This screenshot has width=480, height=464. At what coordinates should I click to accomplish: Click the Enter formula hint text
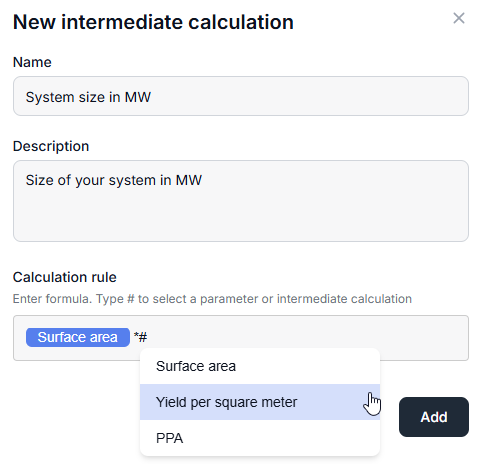(212, 299)
